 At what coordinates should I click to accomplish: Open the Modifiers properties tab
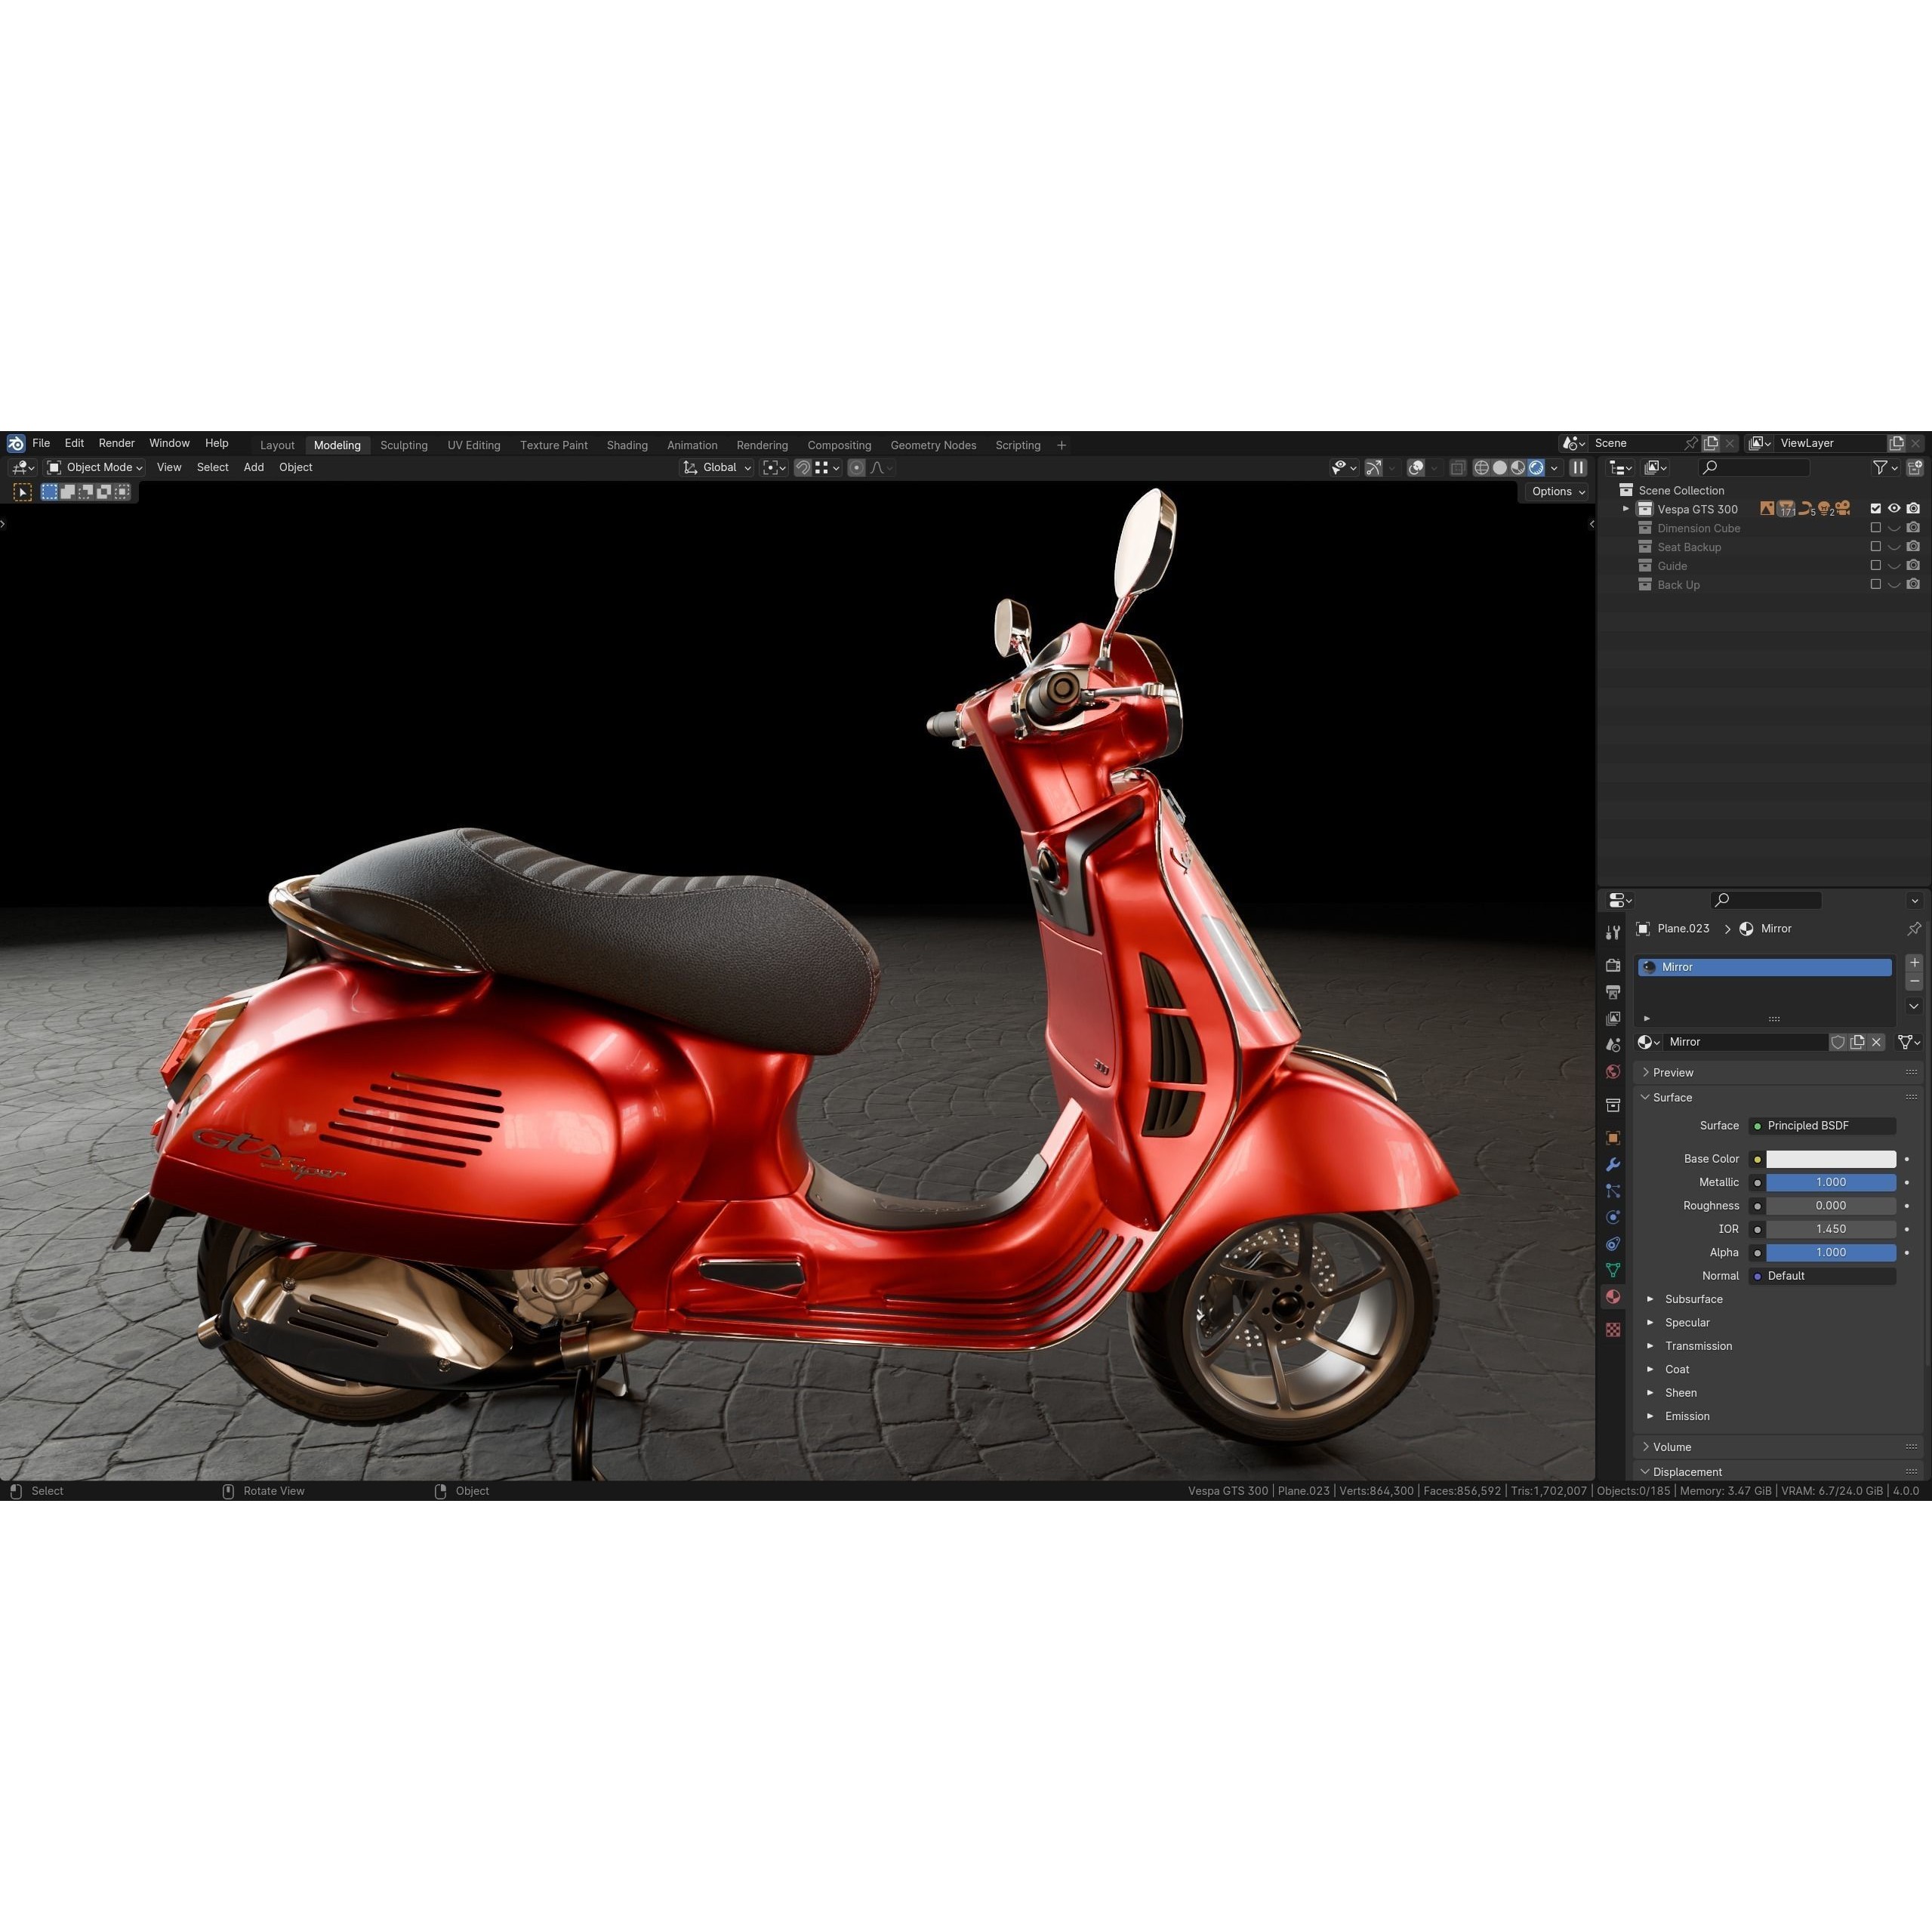tap(1613, 1165)
